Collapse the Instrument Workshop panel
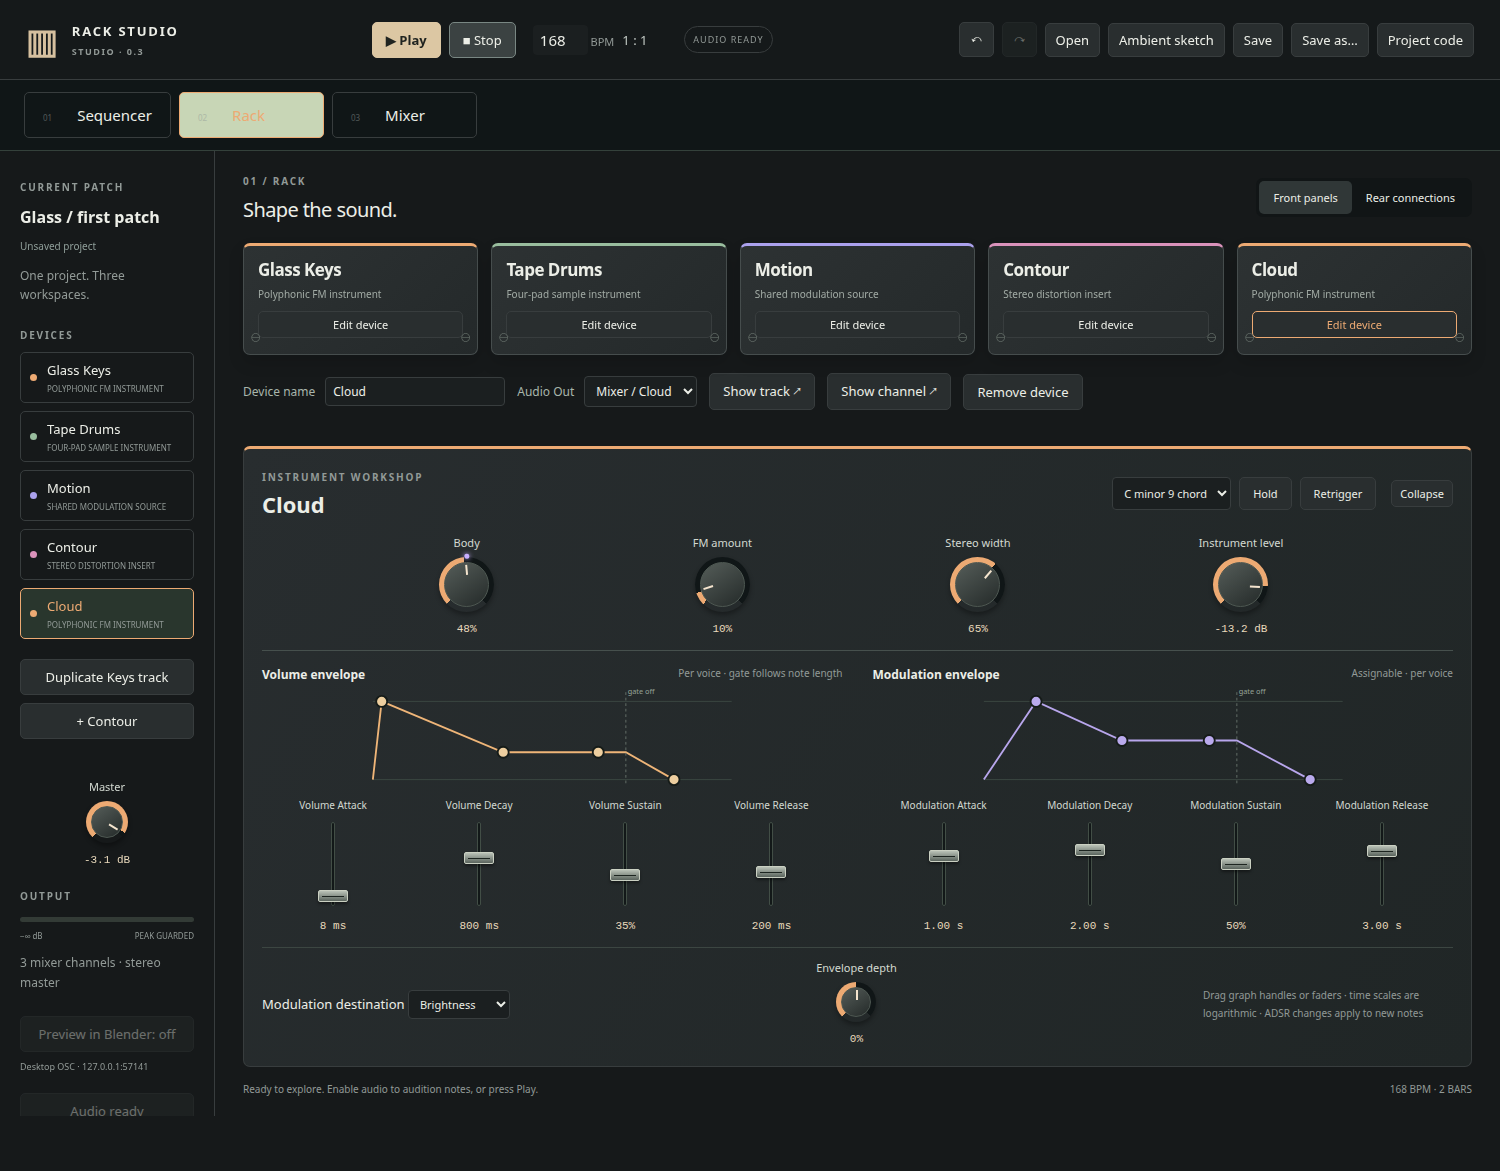The image size is (1500, 1171). point(1421,494)
